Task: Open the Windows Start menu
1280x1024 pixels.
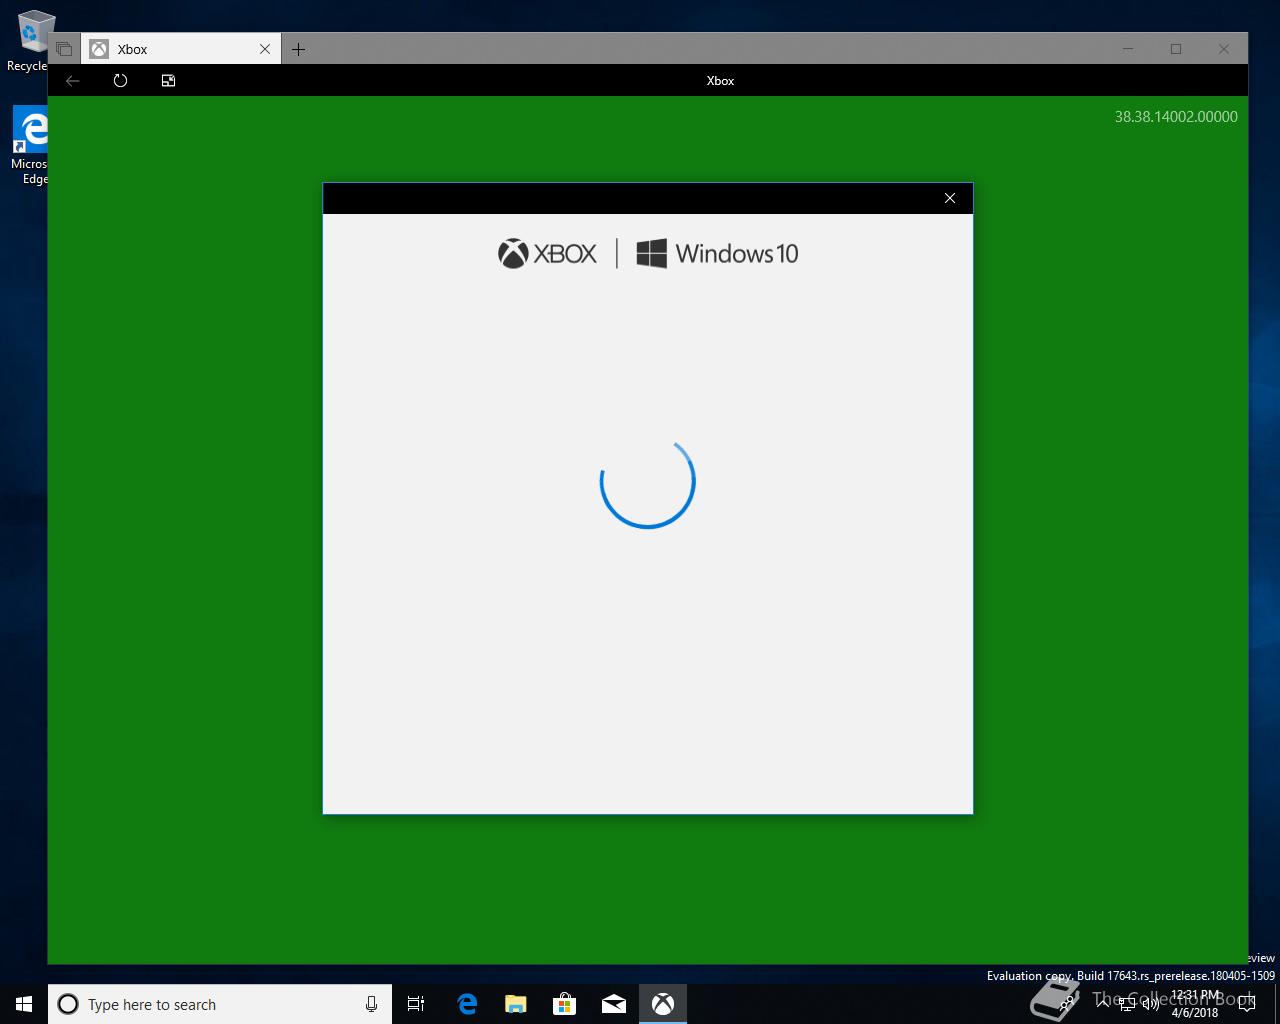Action: (x=24, y=1004)
